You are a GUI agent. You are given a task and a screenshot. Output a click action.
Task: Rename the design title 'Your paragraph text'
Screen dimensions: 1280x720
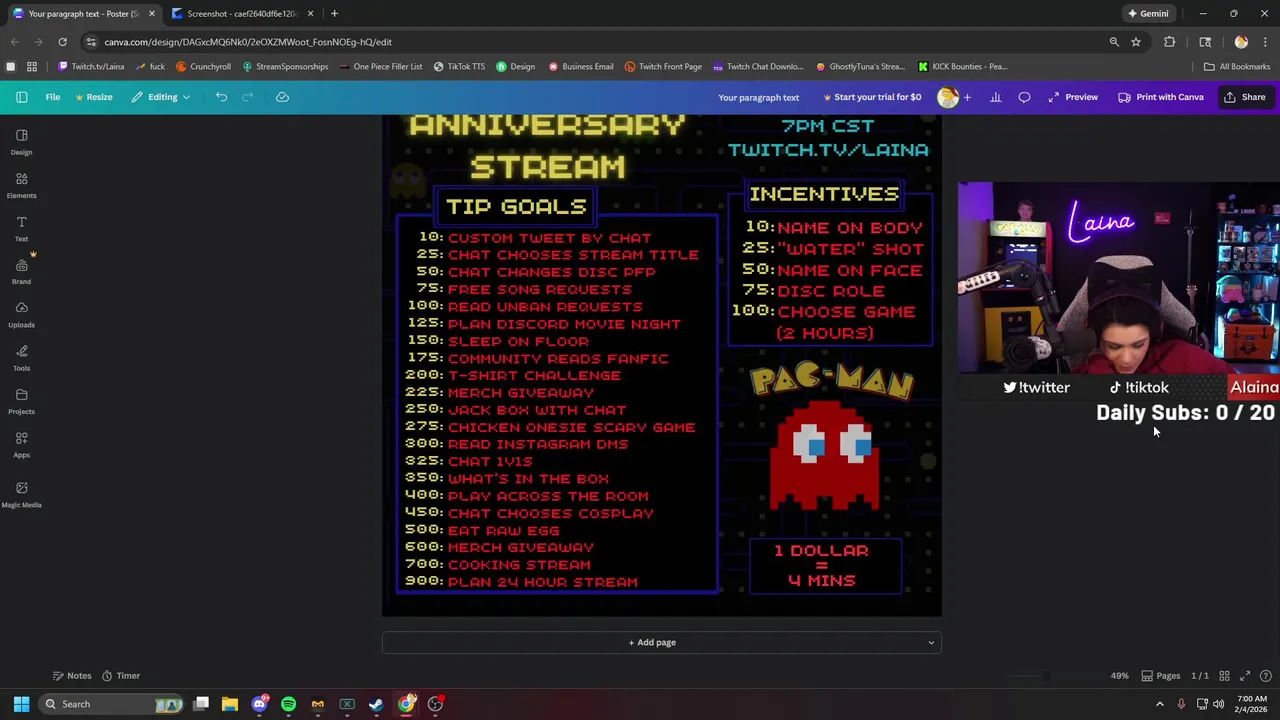pyautogui.click(x=758, y=97)
